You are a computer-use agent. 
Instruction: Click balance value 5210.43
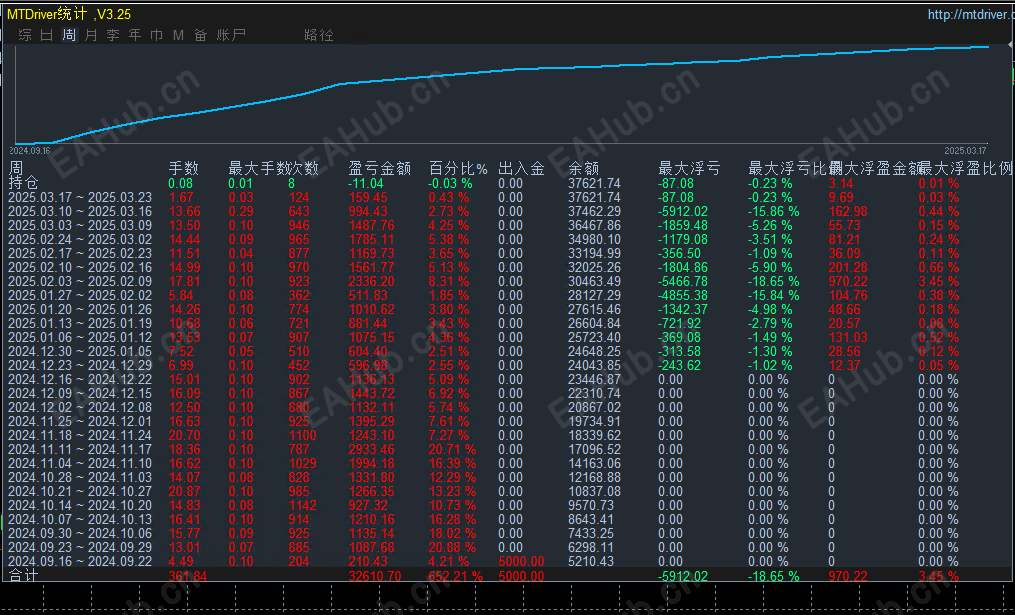(x=591, y=561)
